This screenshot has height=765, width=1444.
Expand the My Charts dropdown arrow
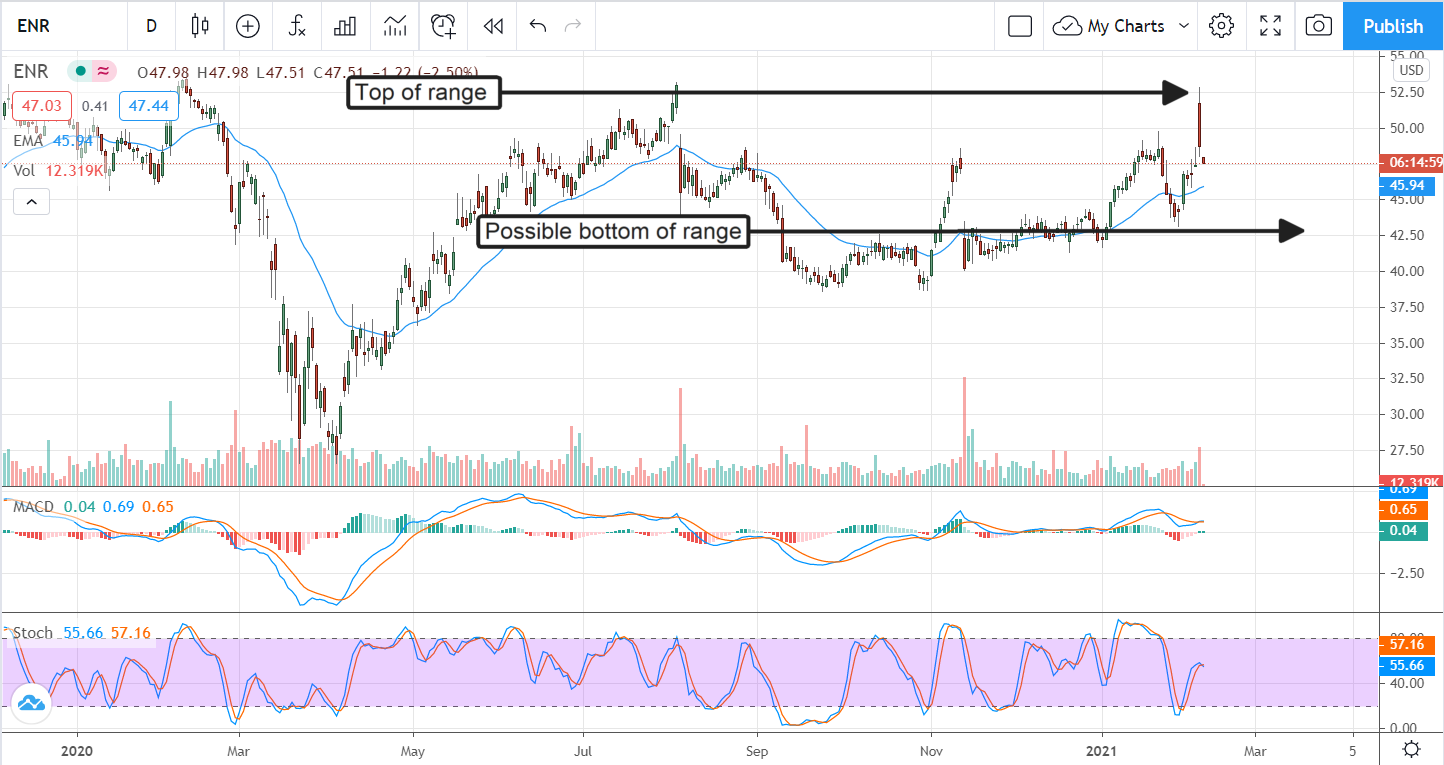pos(1184,26)
